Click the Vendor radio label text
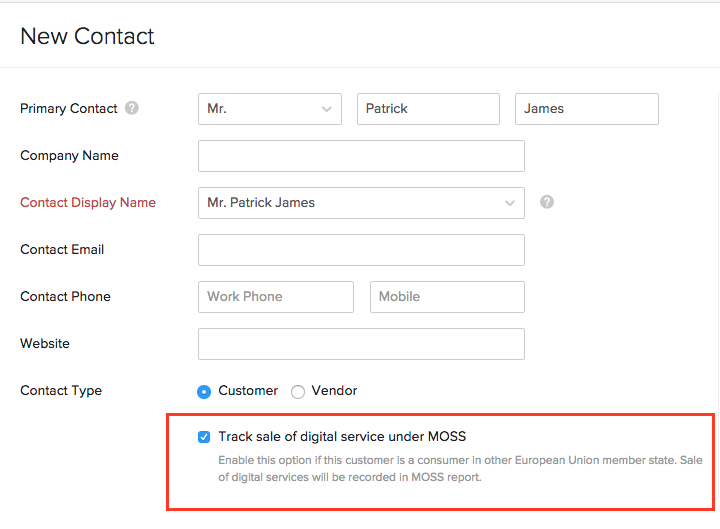Image resolution: width=720 pixels, height=529 pixels. click(x=334, y=391)
